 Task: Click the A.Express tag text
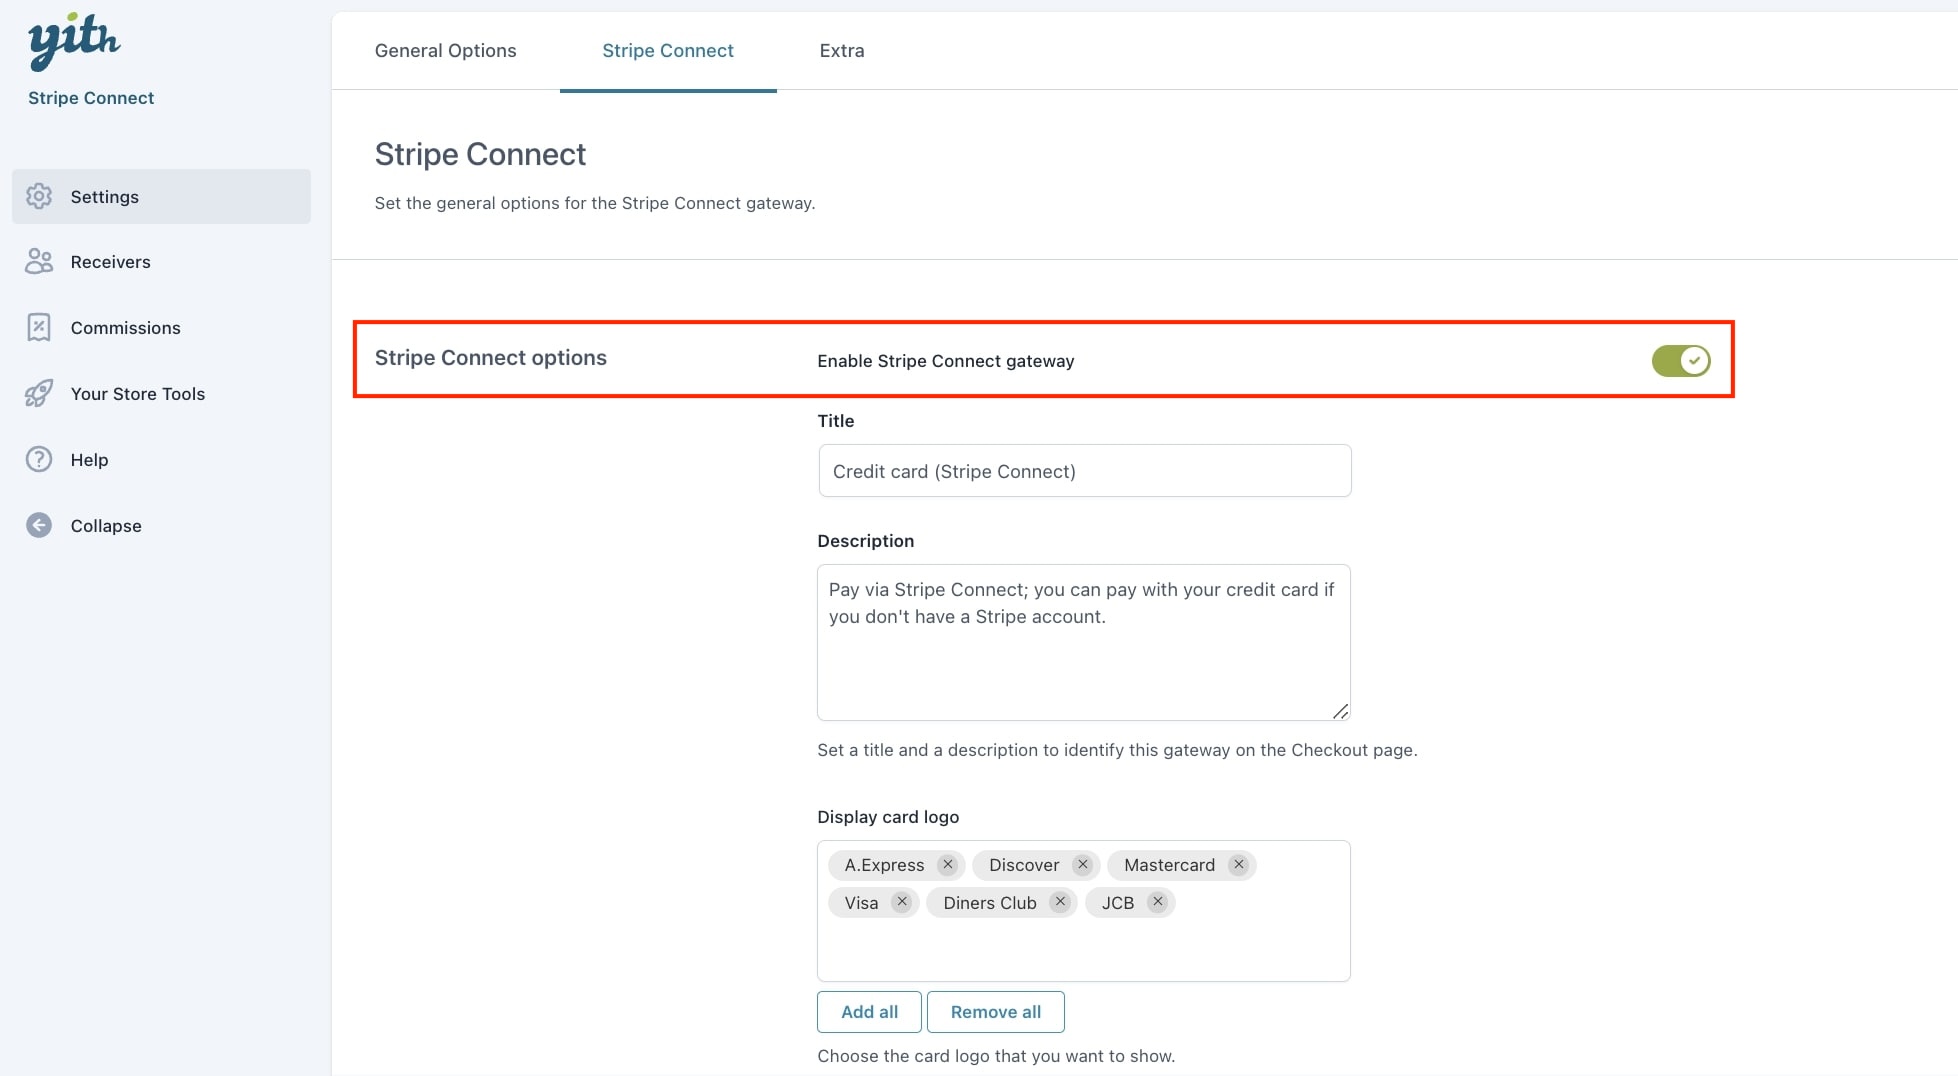(884, 865)
